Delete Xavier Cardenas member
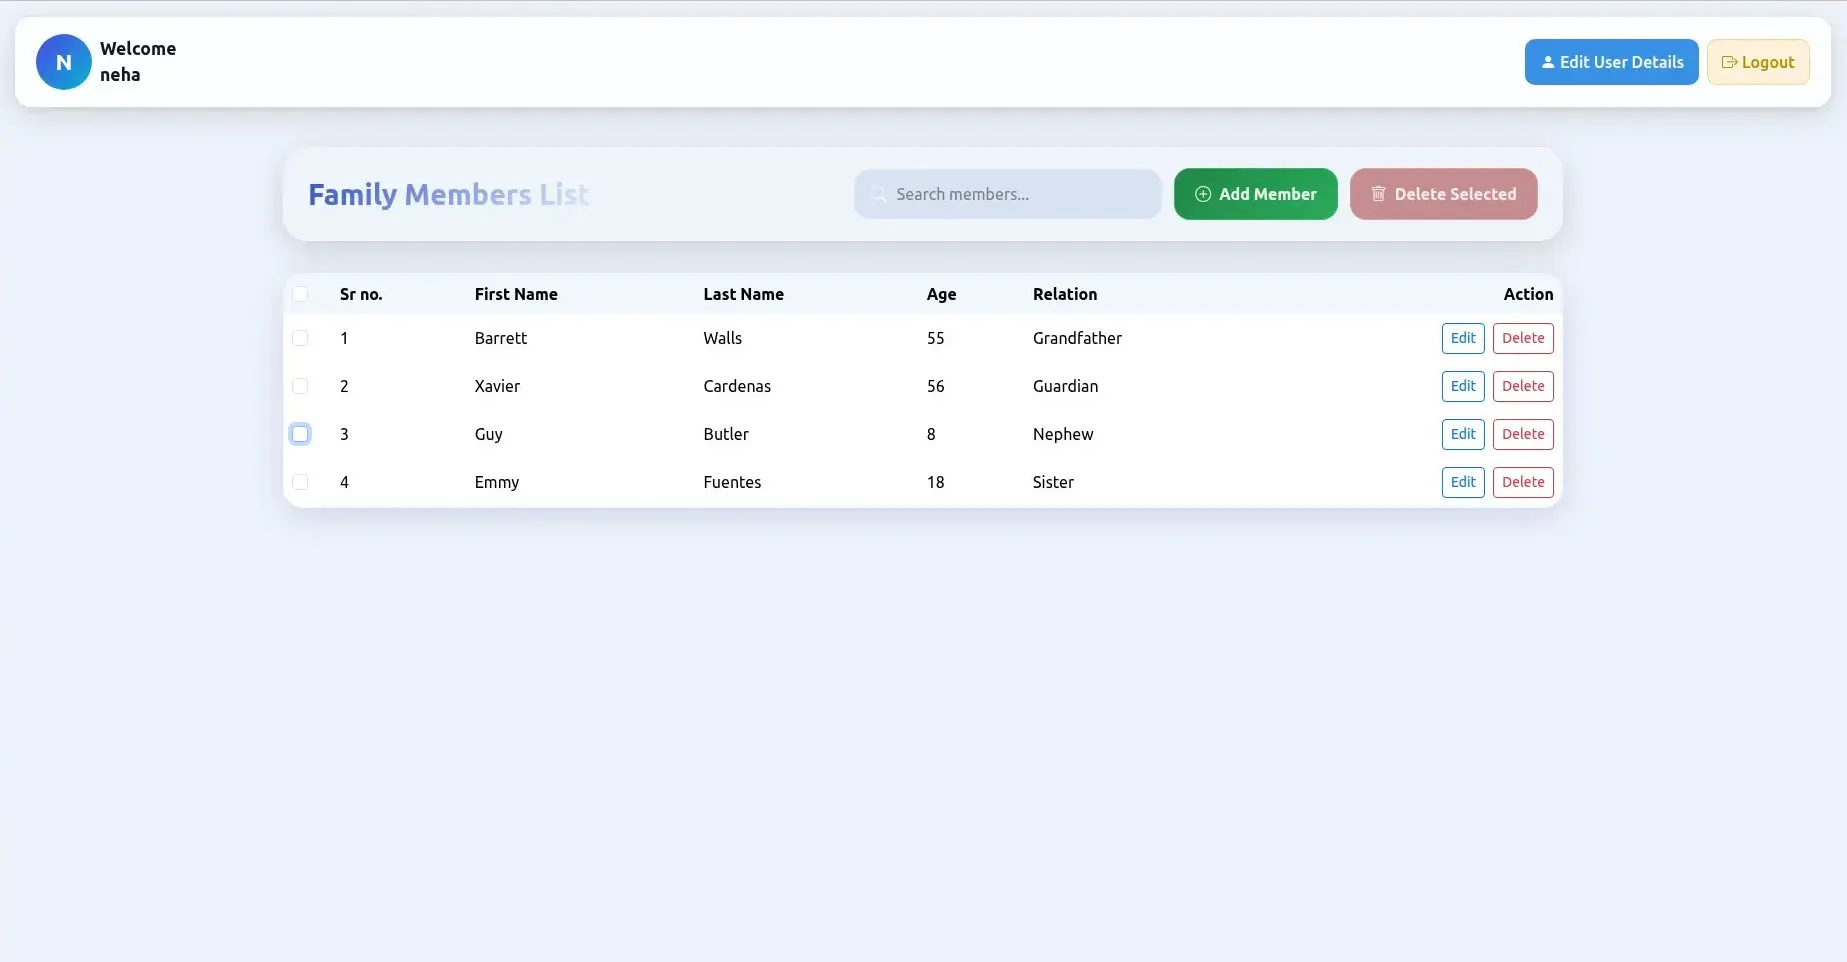Viewport: 1847px width, 962px height. pyautogui.click(x=1523, y=386)
